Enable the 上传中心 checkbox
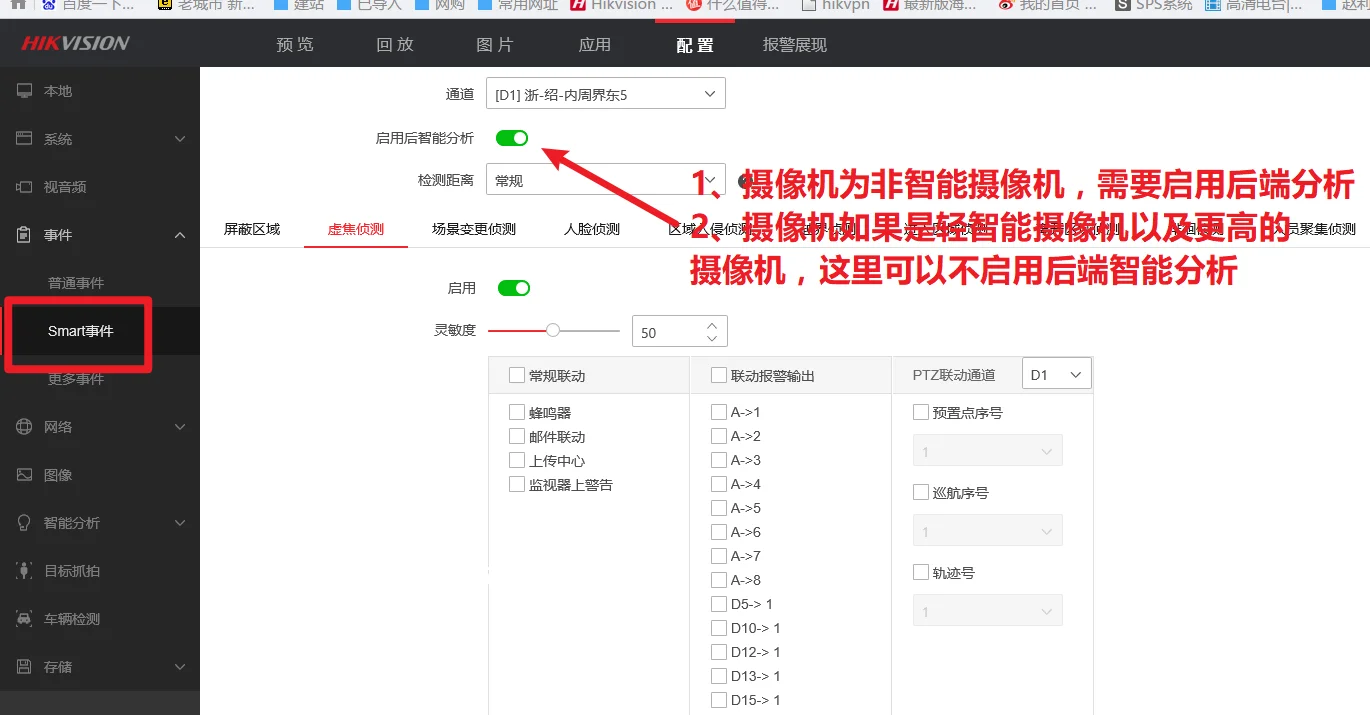This screenshot has height=715, width=1370. (x=517, y=460)
